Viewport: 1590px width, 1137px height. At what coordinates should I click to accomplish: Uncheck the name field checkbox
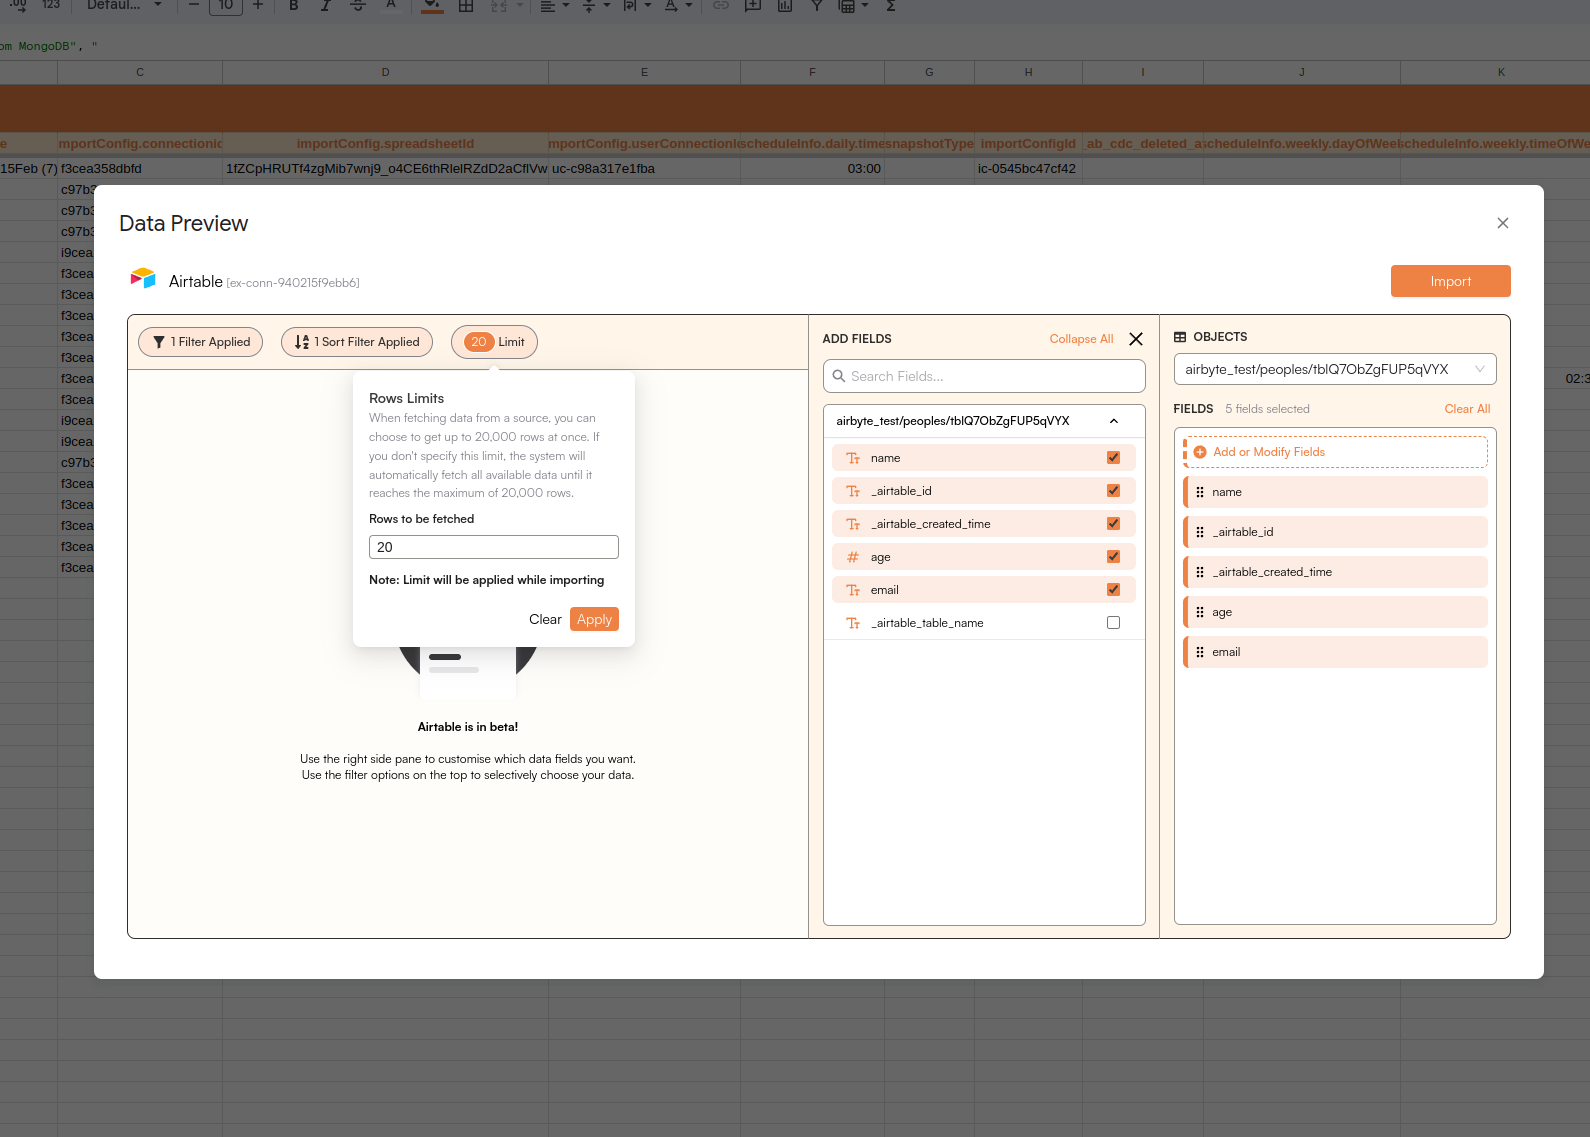[1113, 458]
